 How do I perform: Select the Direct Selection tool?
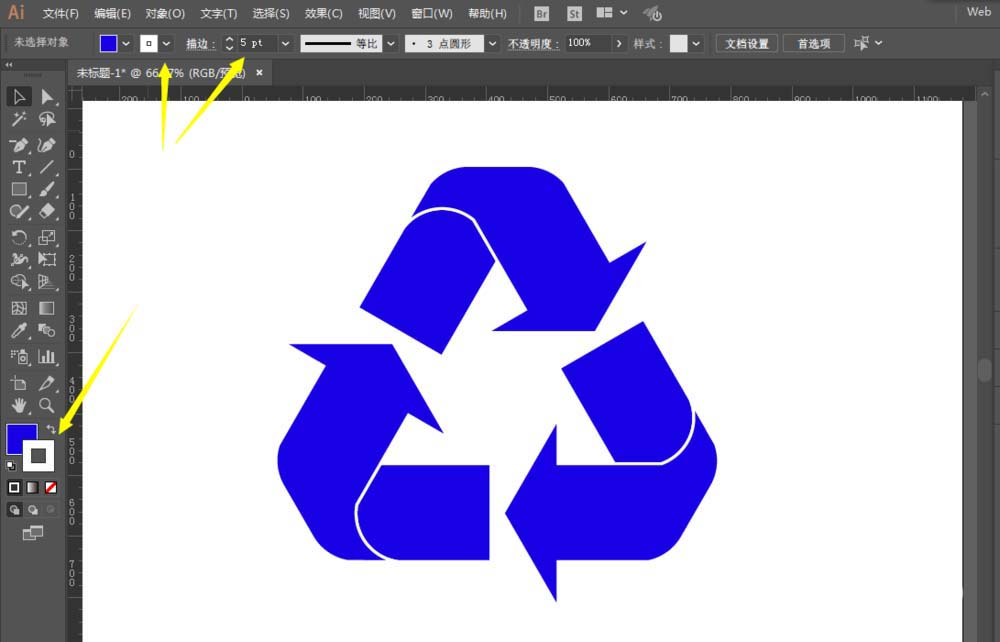click(x=47, y=97)
